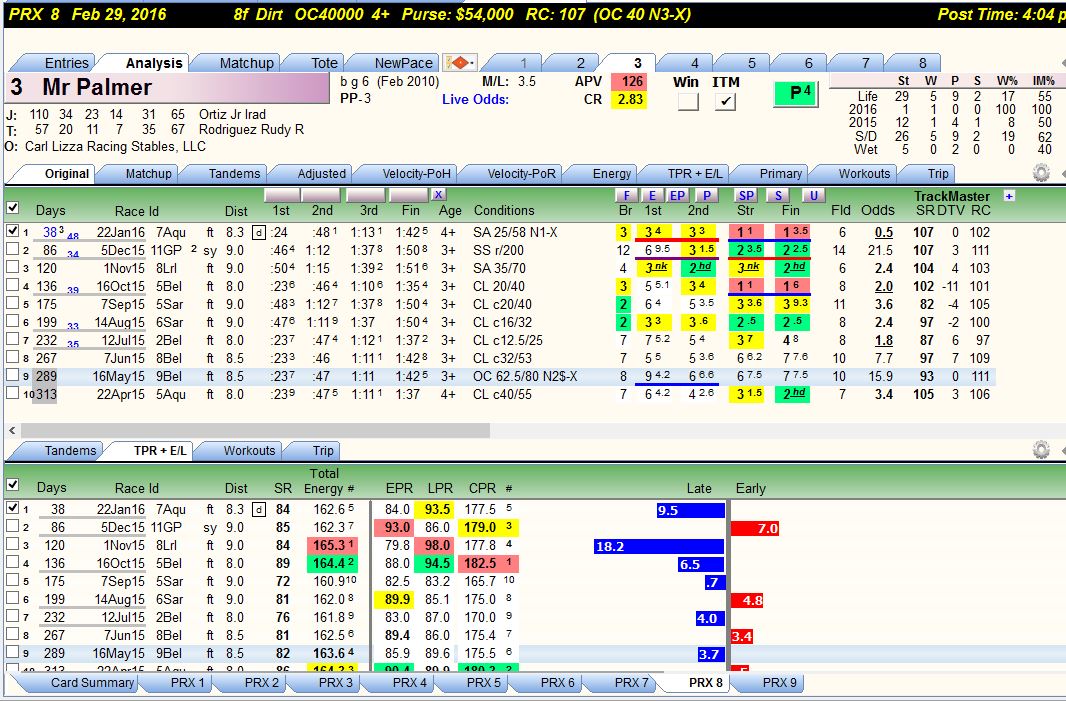Image resolution: width=1066 pixels, height=701 pixels.
Task: Click the red Early bar labeled 7.0
Action: pos(755,528)
